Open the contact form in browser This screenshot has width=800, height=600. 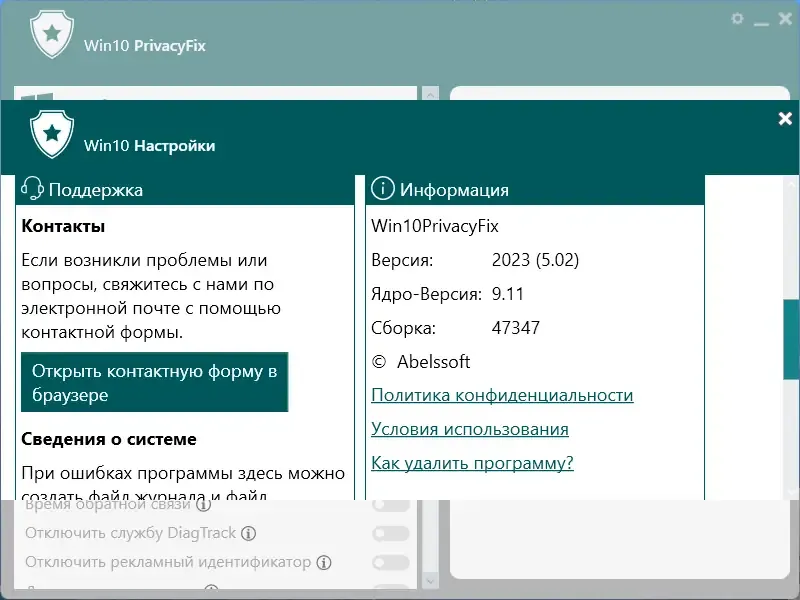coord(154,381)
